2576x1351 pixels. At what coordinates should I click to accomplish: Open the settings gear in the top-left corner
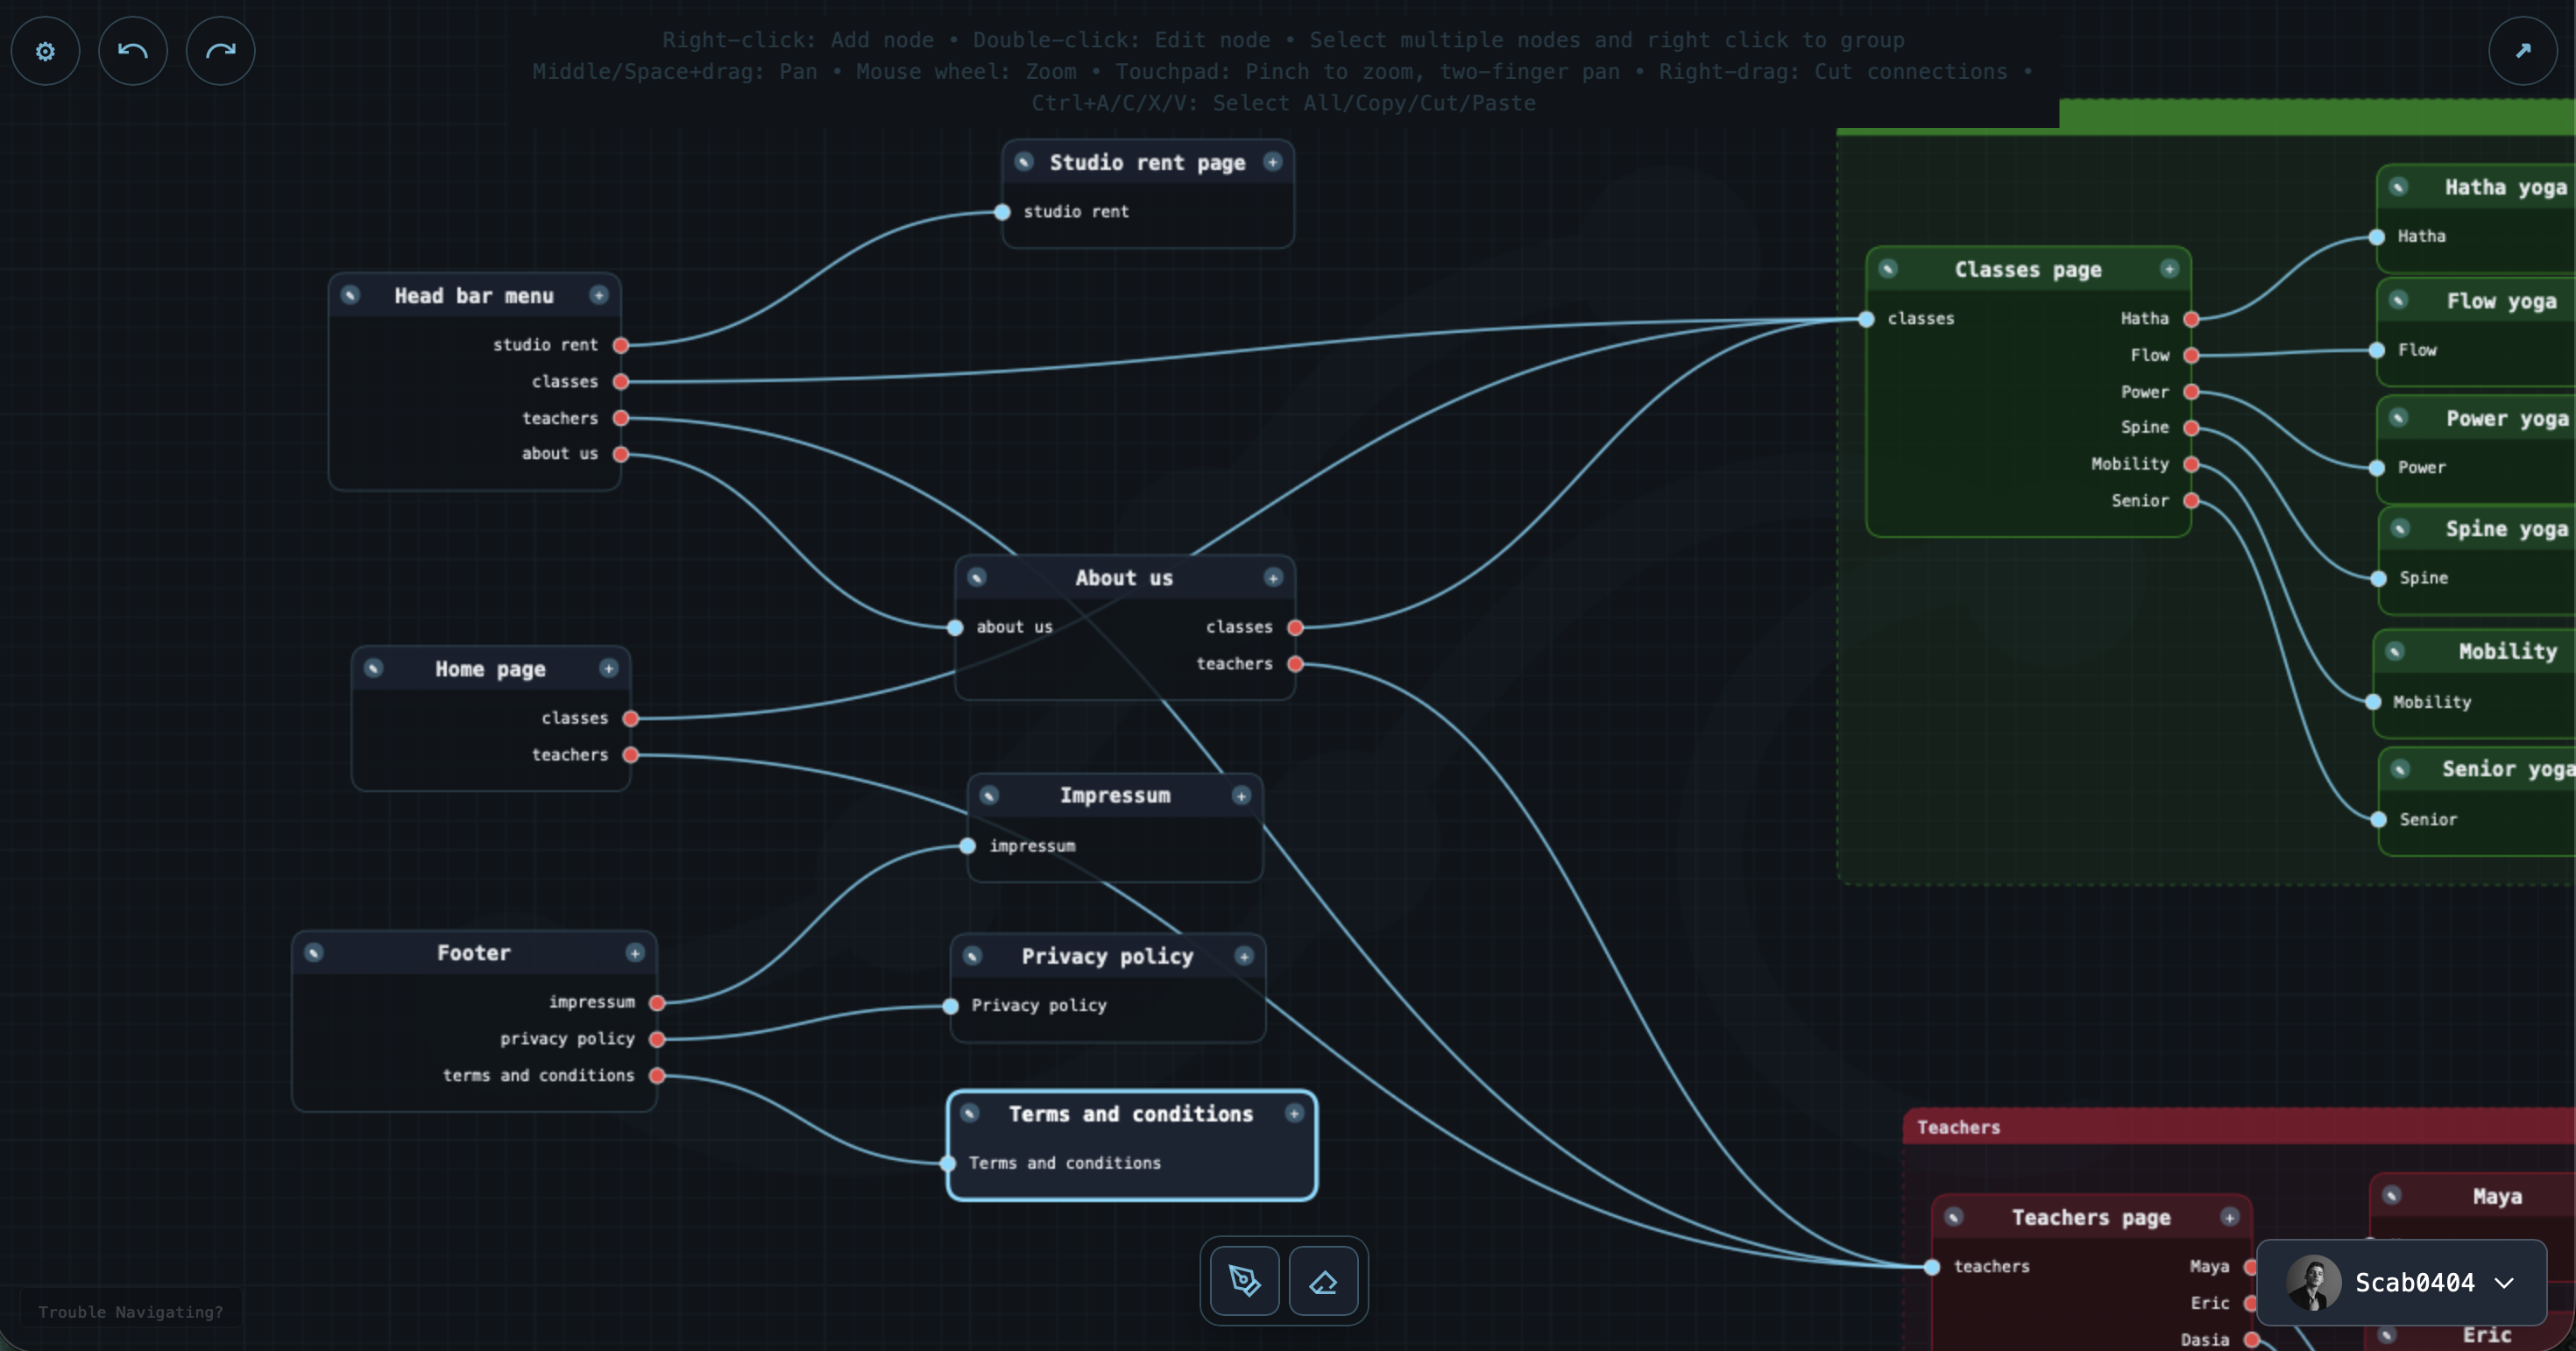(45, 50)
